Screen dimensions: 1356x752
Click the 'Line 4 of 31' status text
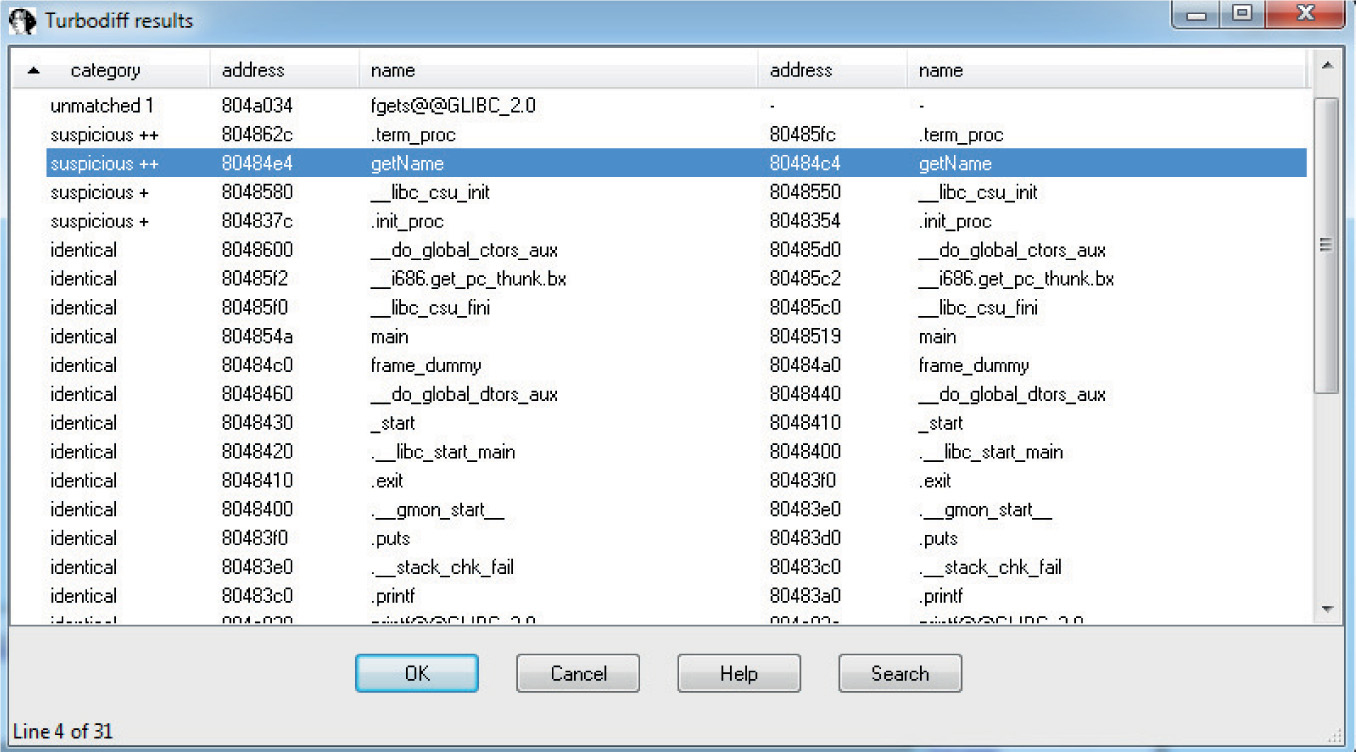(63, 732)
